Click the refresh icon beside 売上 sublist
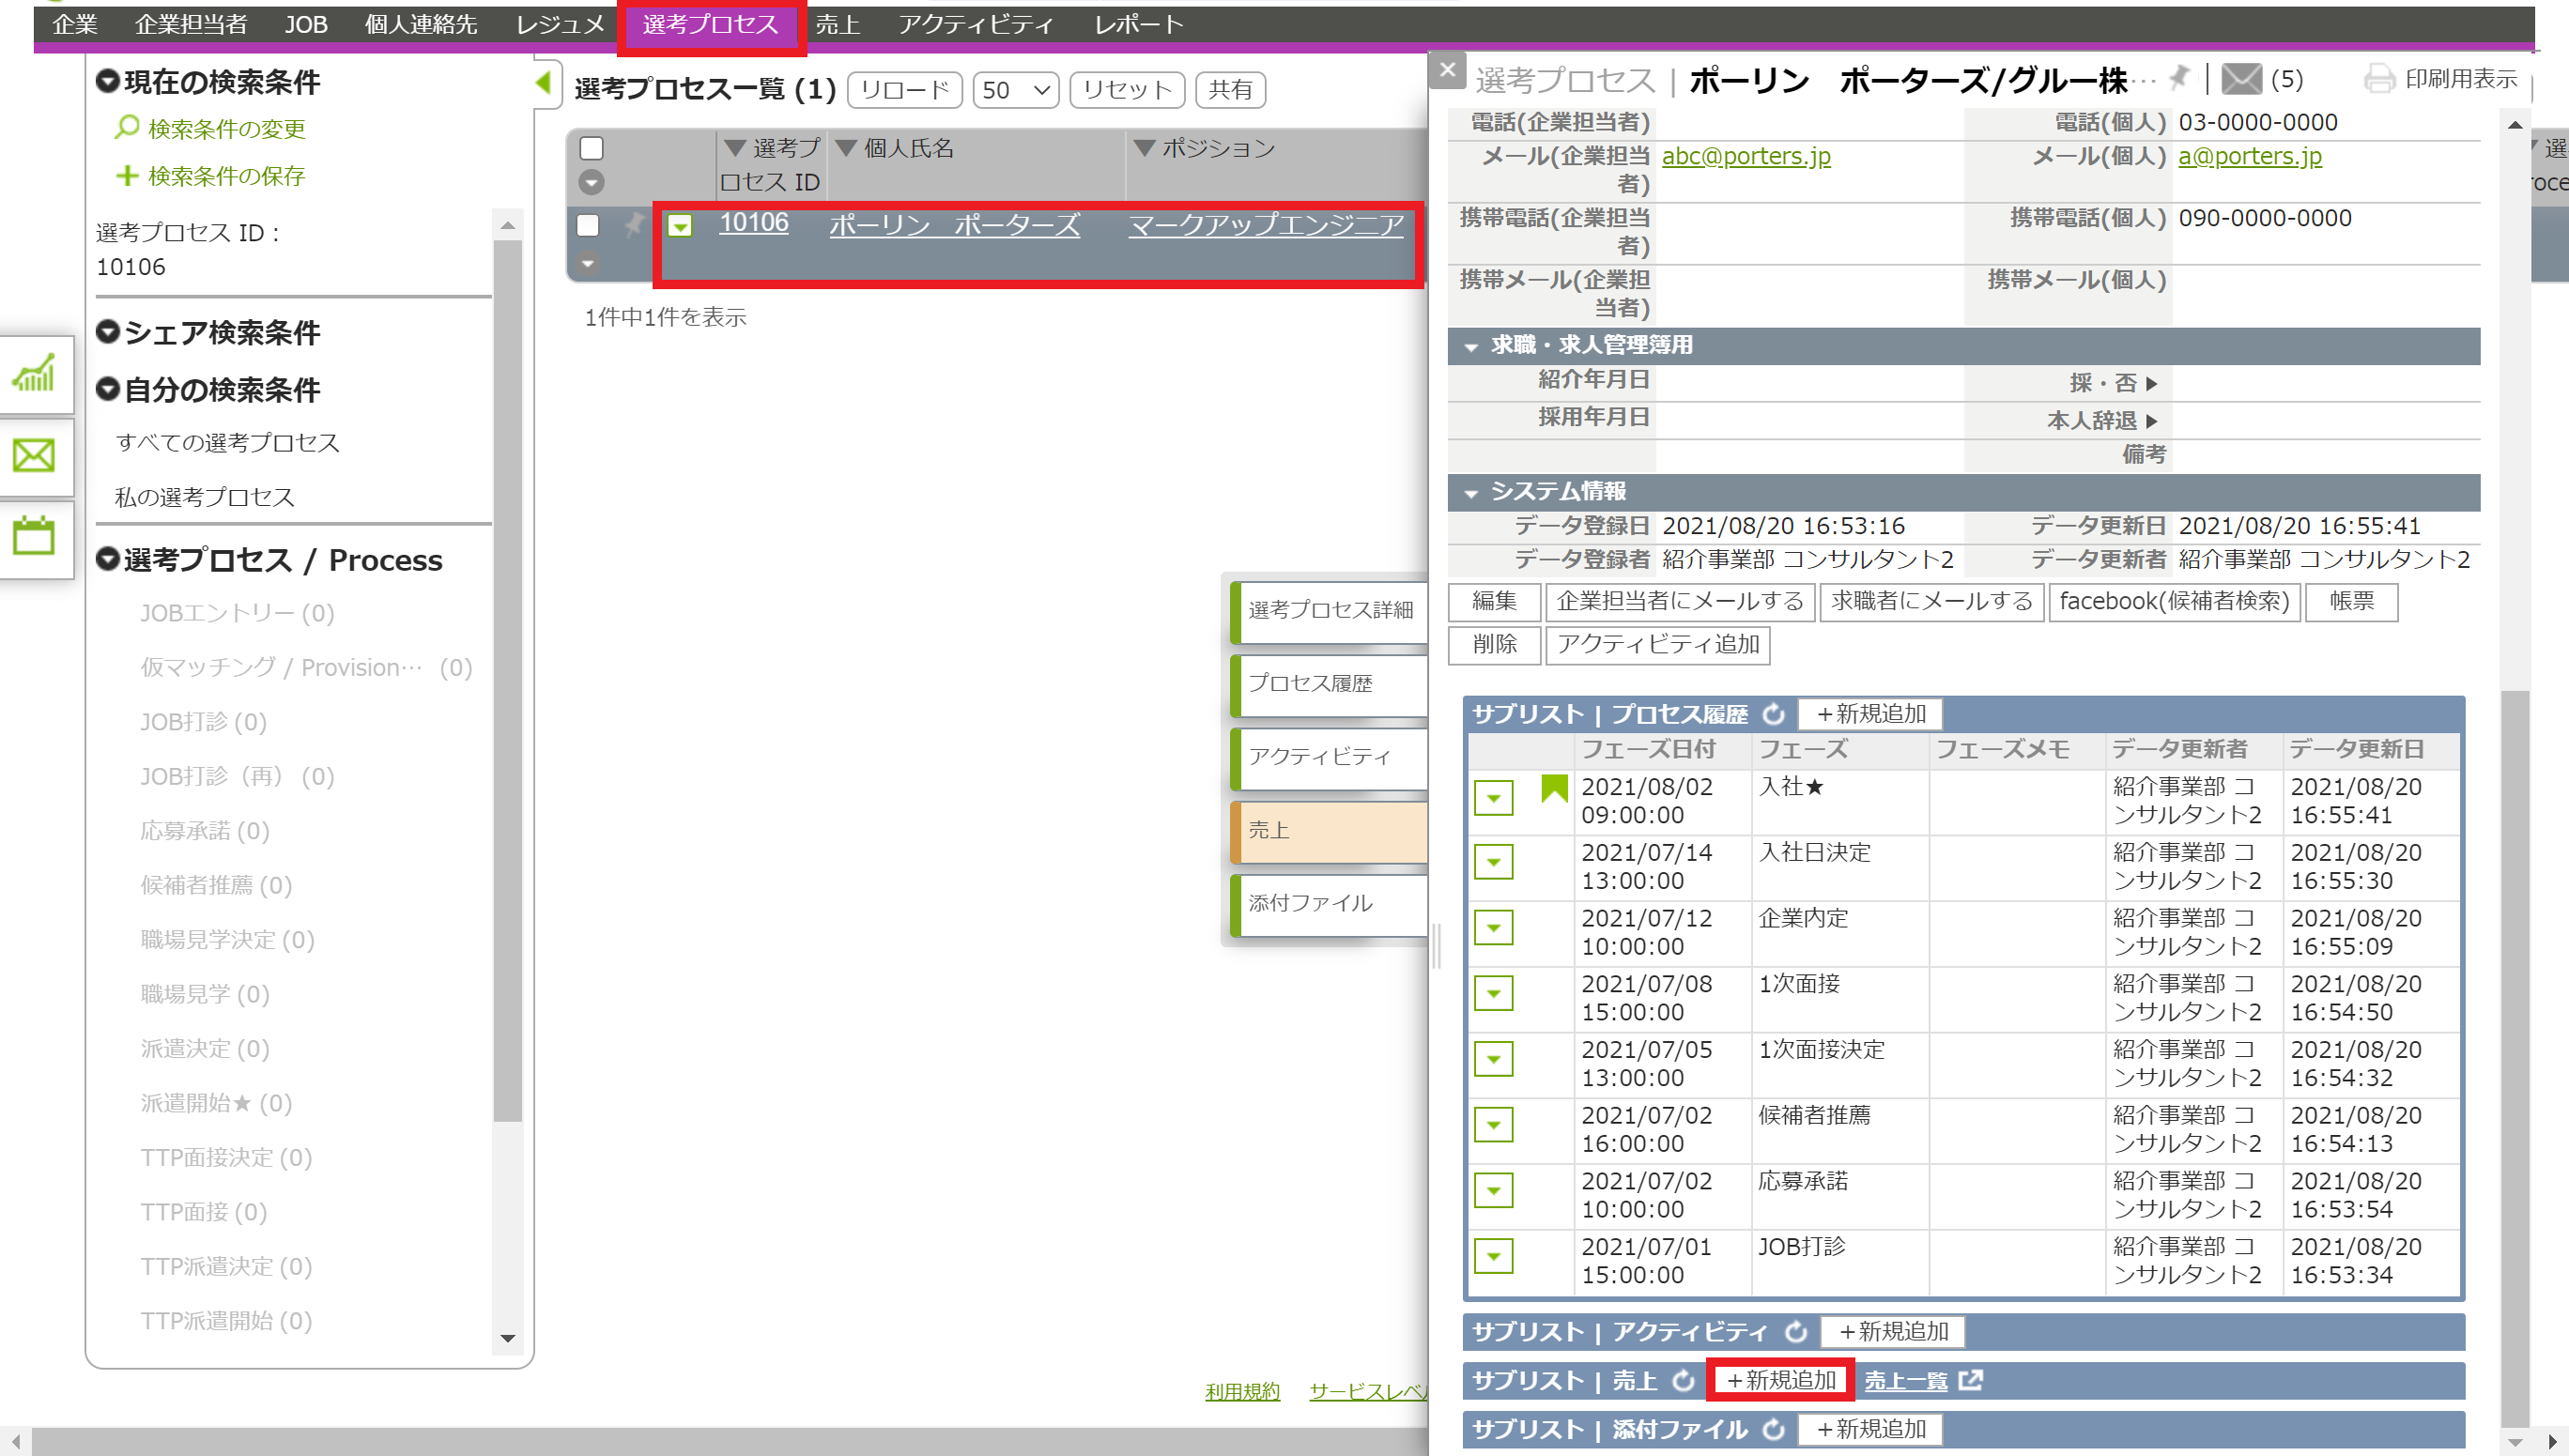The width and height of the screenshot is (2569, 1456). pos(1684,1380)
